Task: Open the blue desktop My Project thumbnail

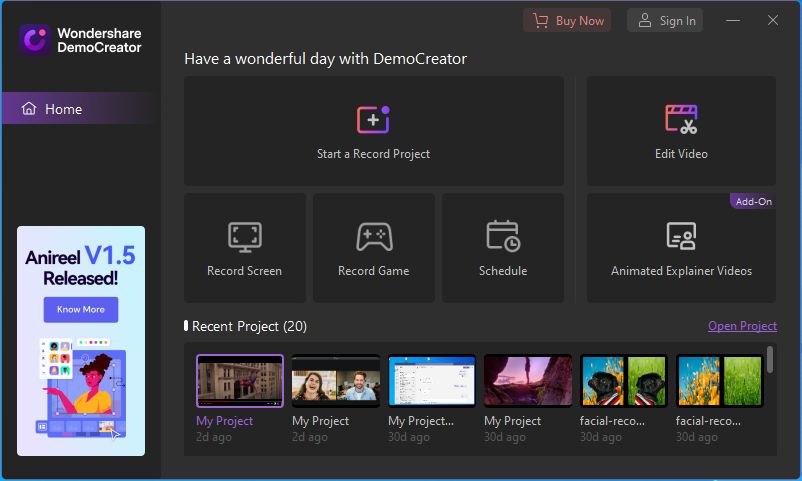Action: [x=432, y=381]
